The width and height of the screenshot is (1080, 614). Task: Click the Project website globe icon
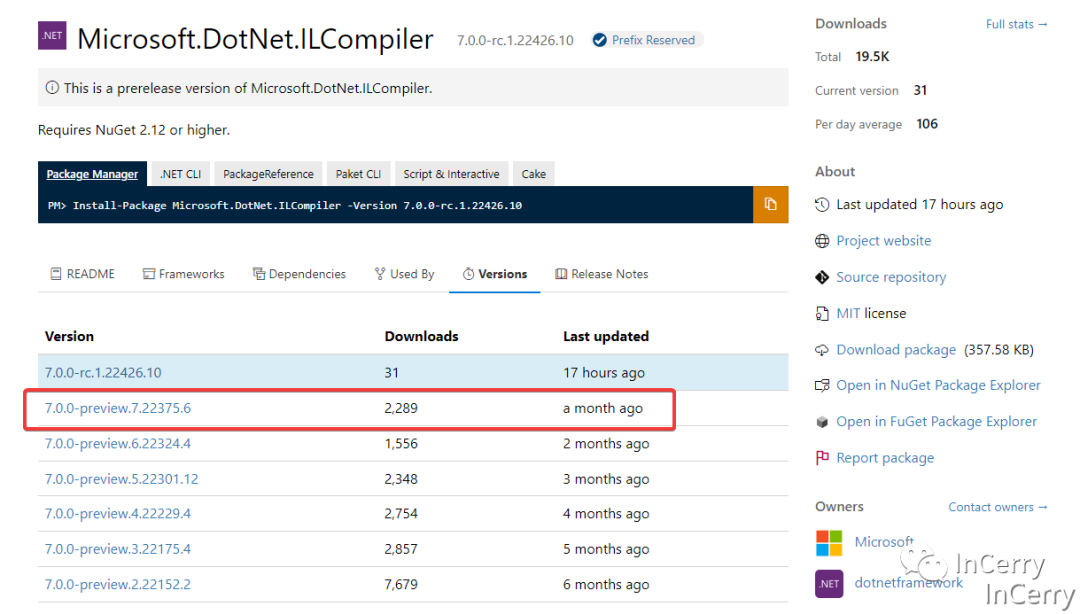point(822,241)
